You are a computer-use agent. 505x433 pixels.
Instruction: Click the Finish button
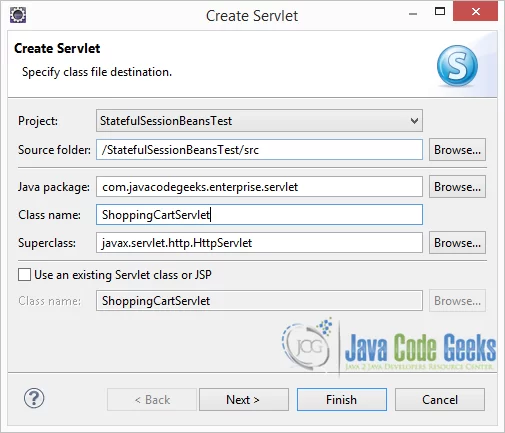(x=342, y=399)
